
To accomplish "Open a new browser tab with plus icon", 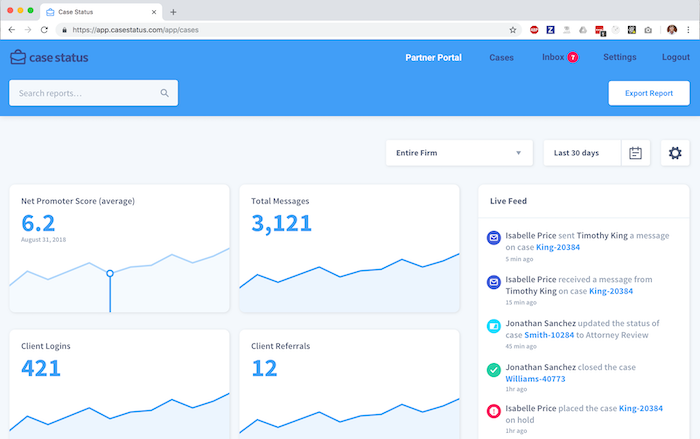I will tap(173, 12).
